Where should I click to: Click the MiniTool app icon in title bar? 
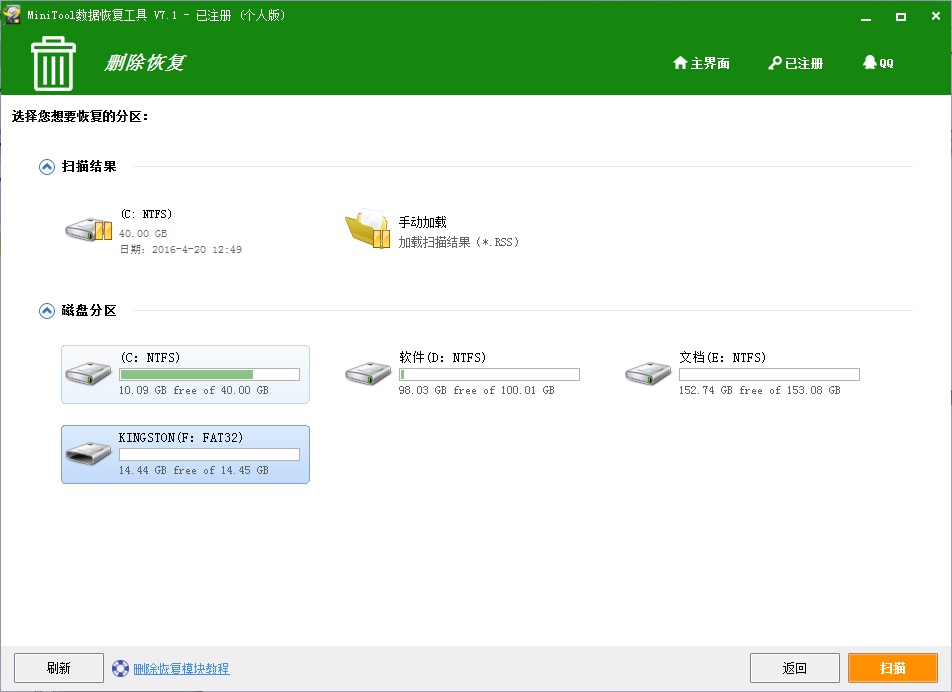click(x=12, y=15)
